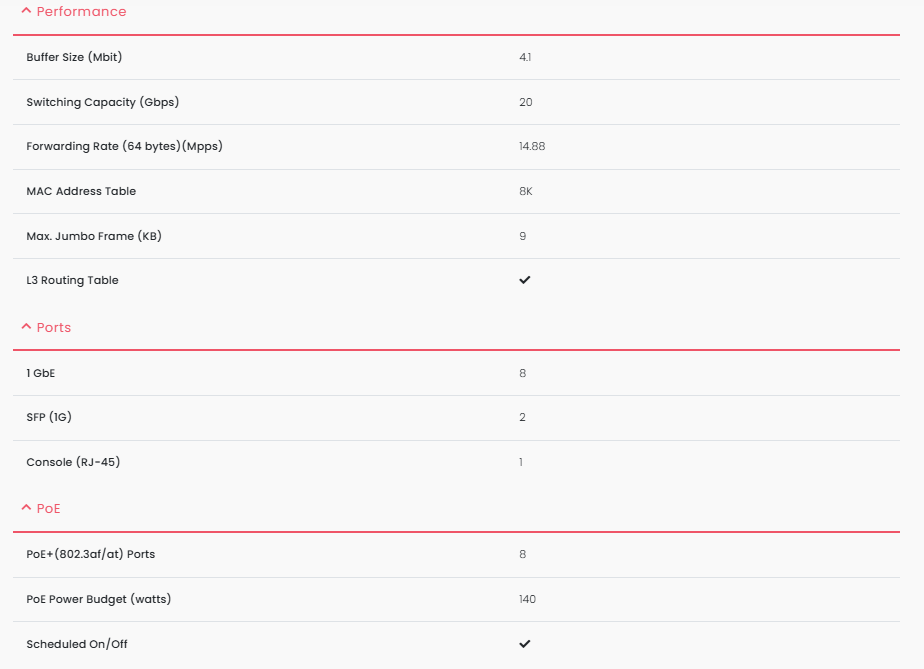924x669 pixels.
Task: Select the 1 GbE row label
Action: coord(41,373)
